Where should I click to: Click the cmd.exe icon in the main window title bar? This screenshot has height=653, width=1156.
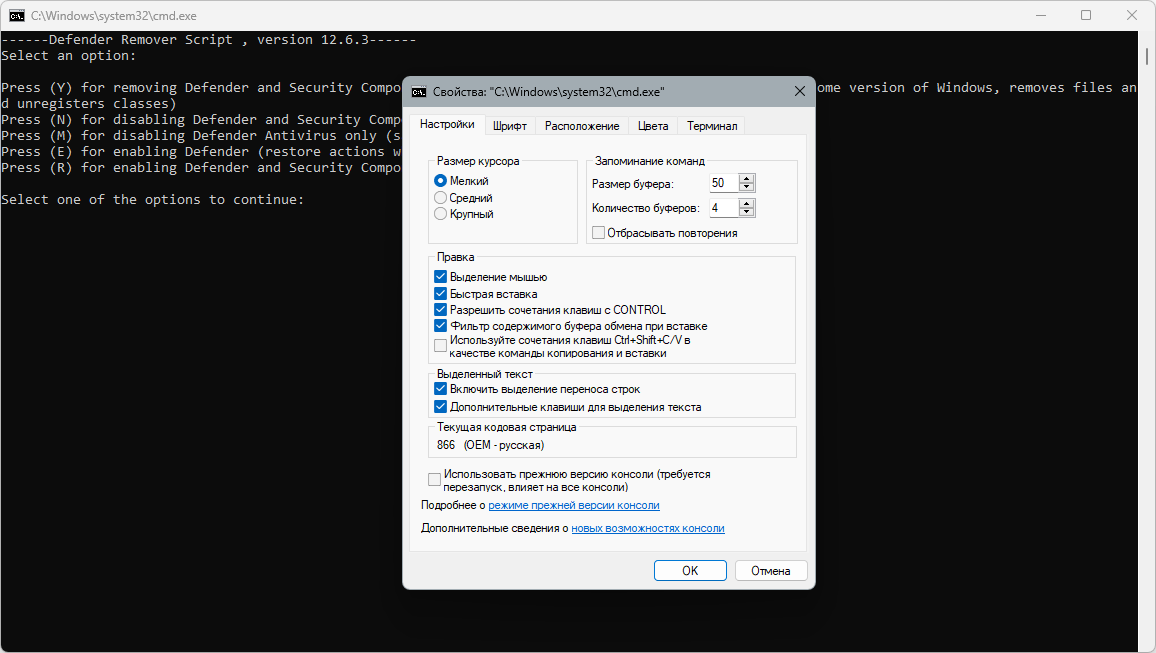point(16,15)
